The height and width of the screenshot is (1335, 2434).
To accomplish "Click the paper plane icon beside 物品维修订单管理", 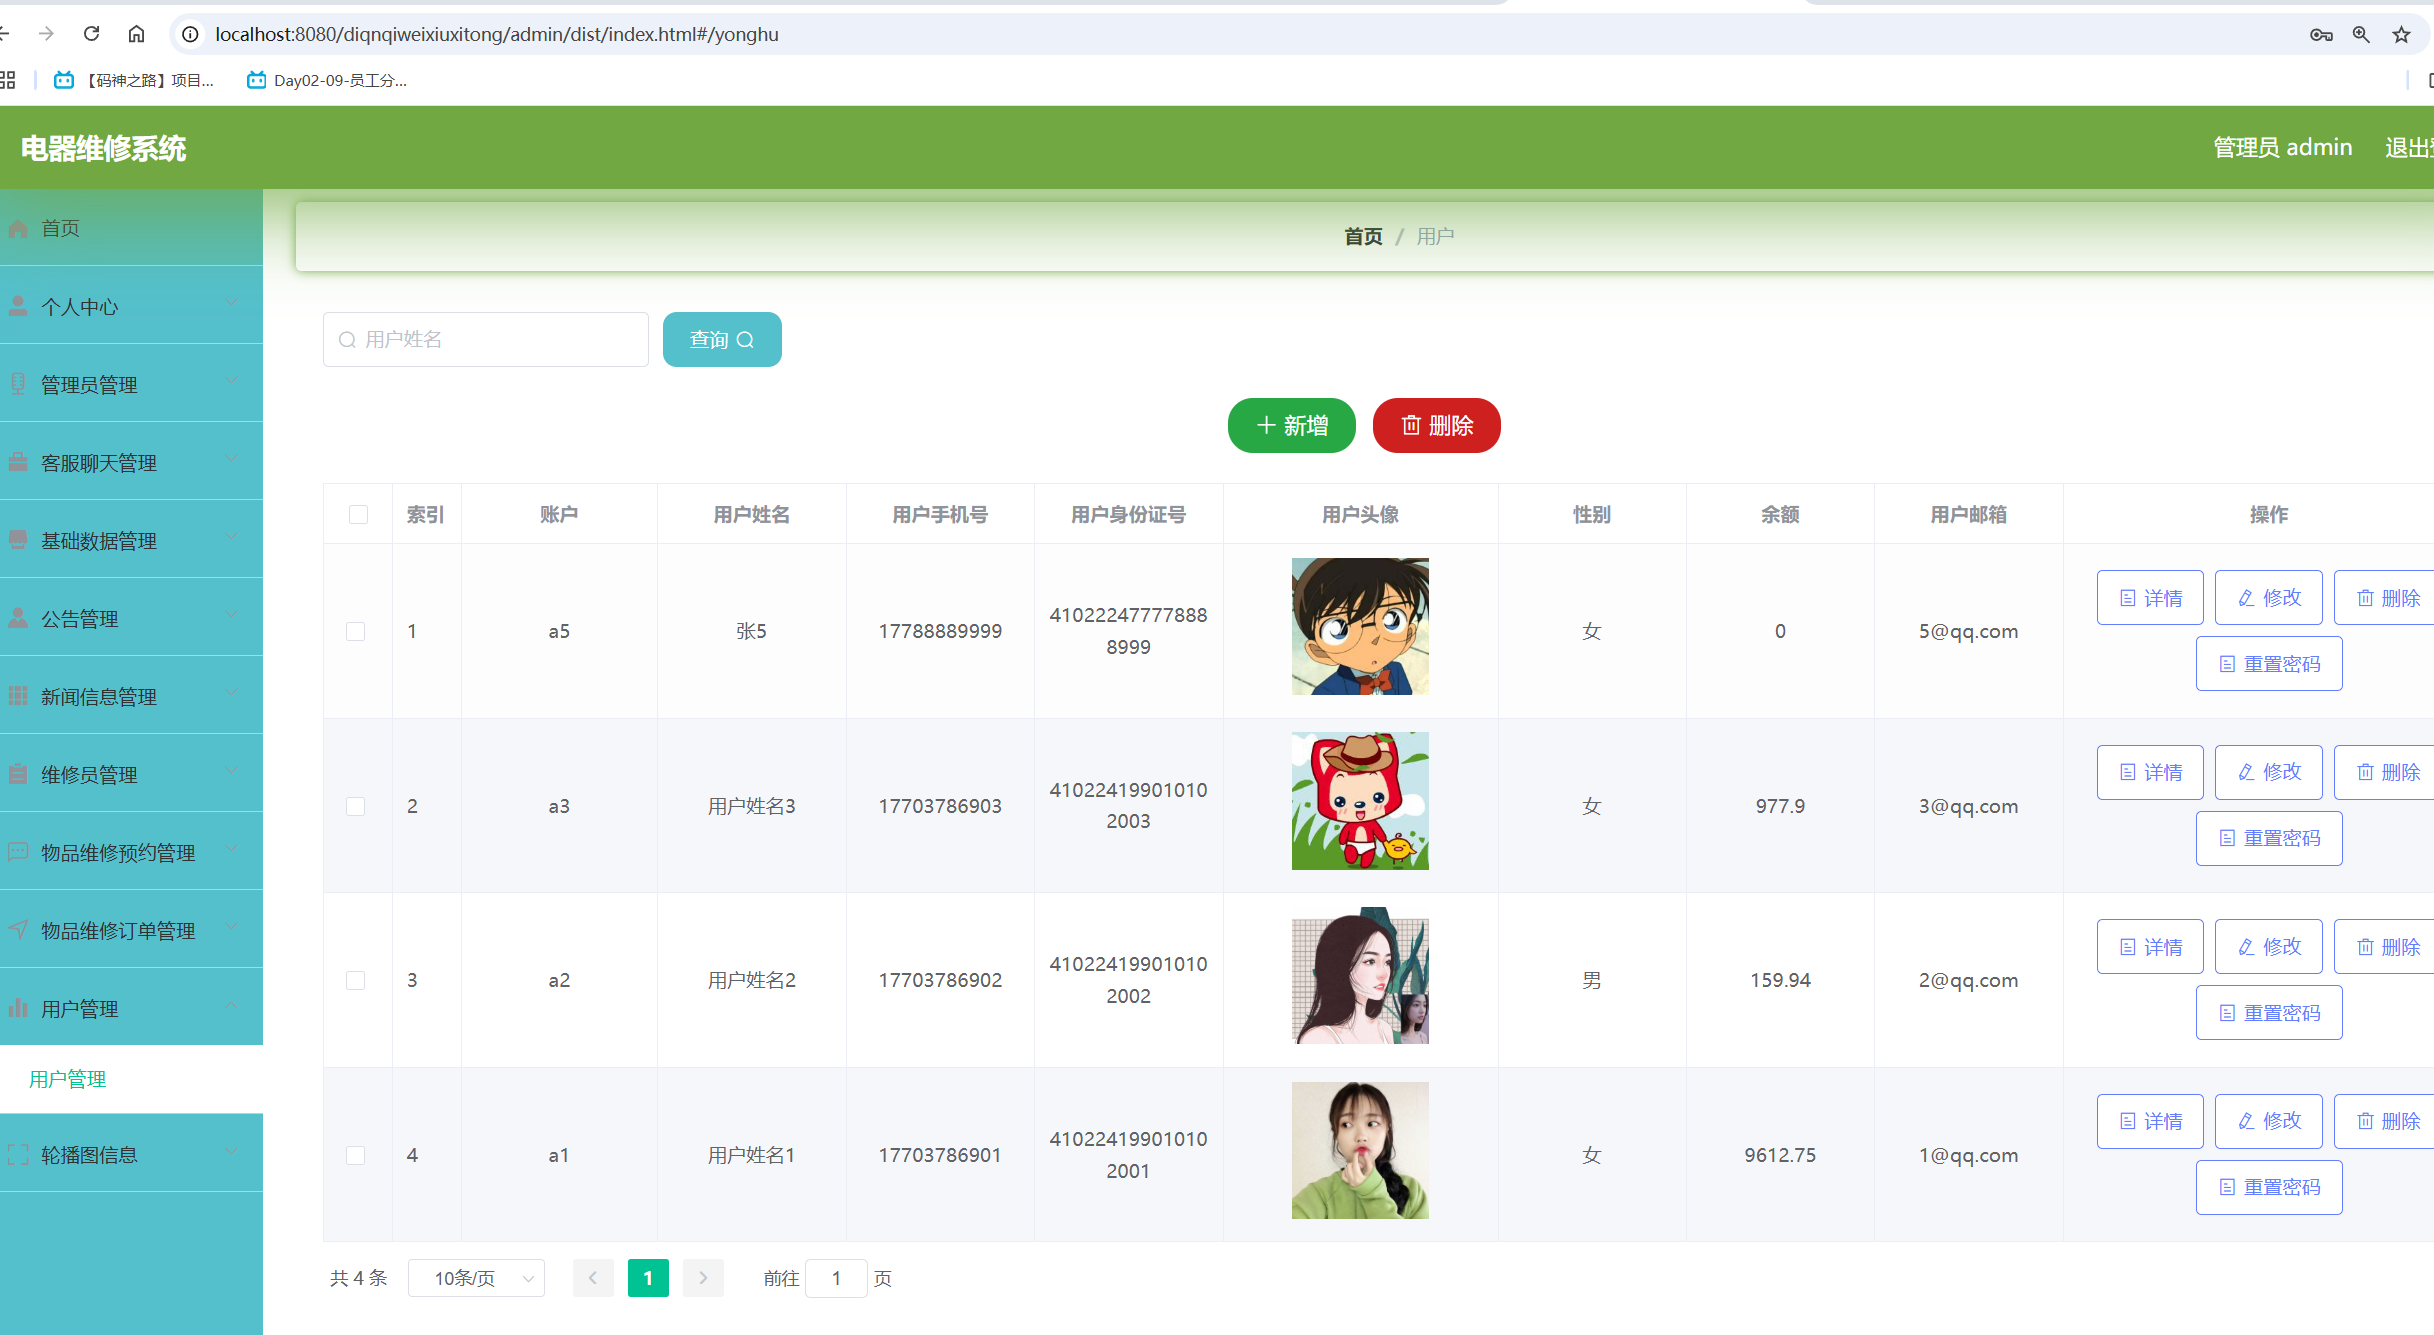I will pos(18,930).
